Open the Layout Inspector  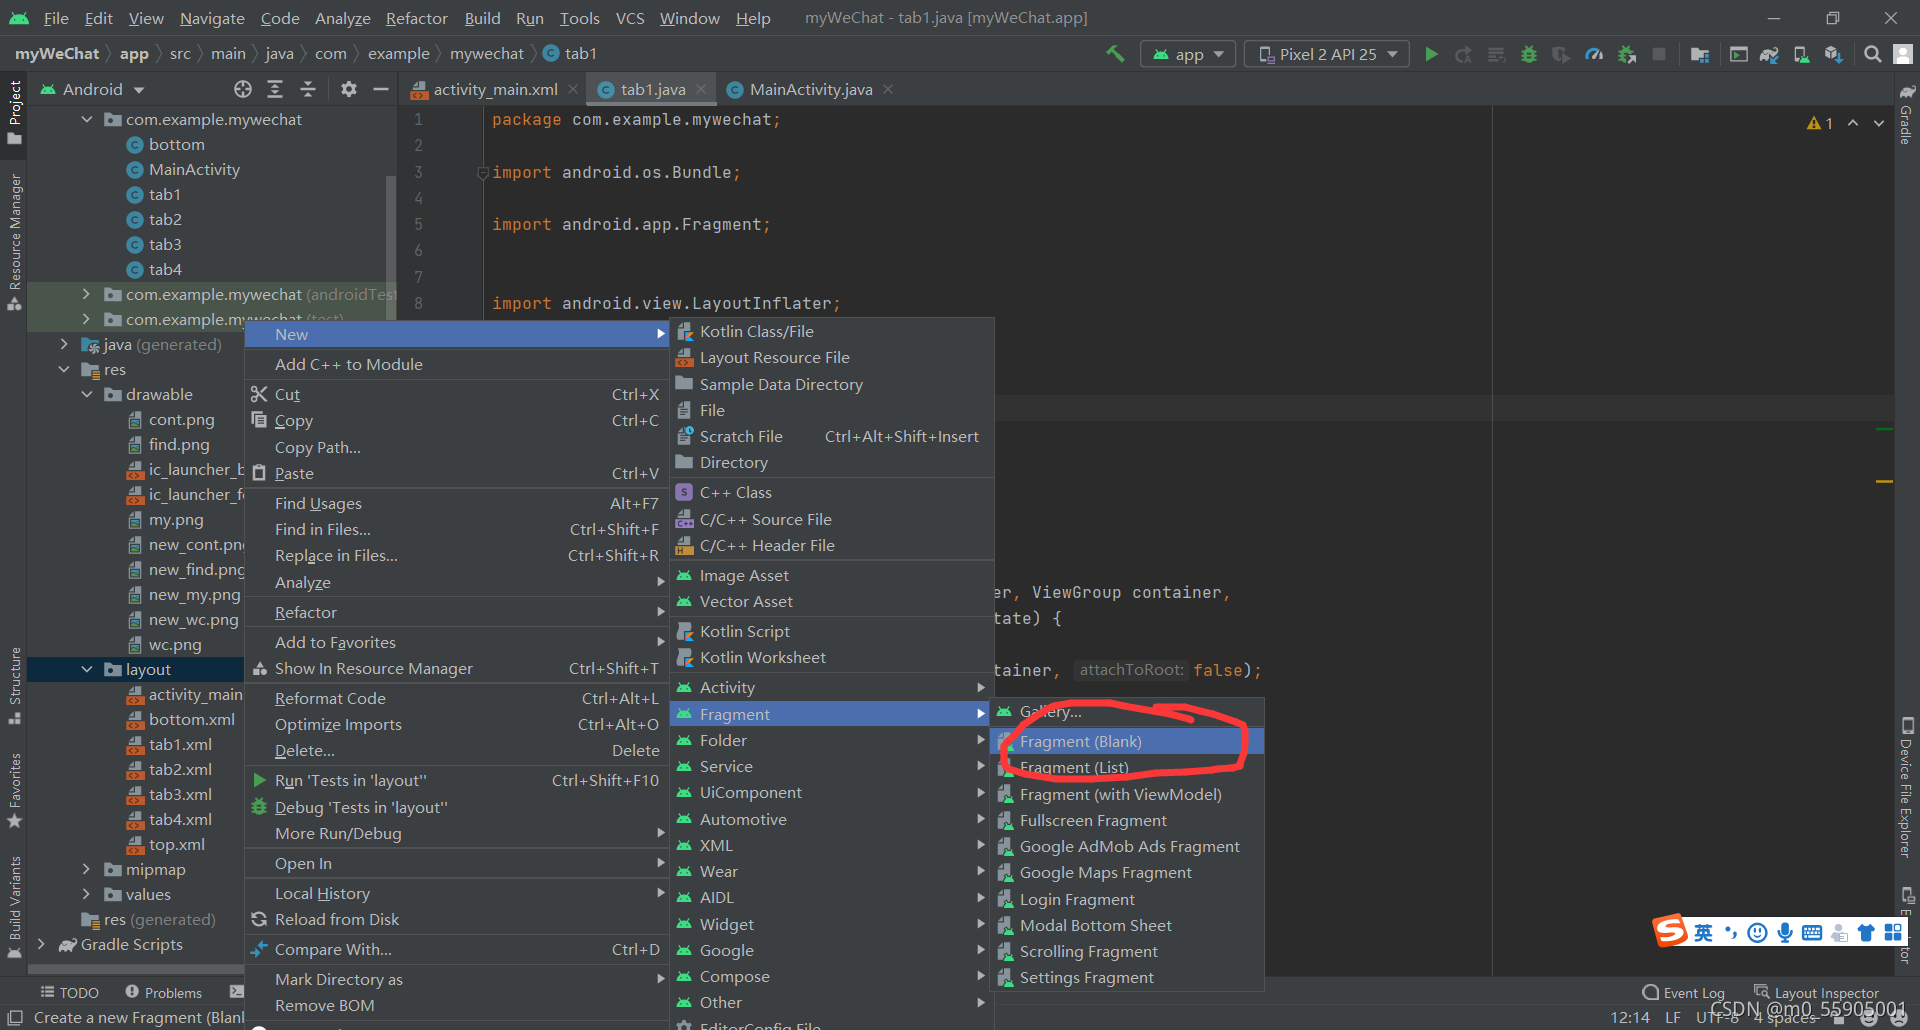[x=1816, y=993]
